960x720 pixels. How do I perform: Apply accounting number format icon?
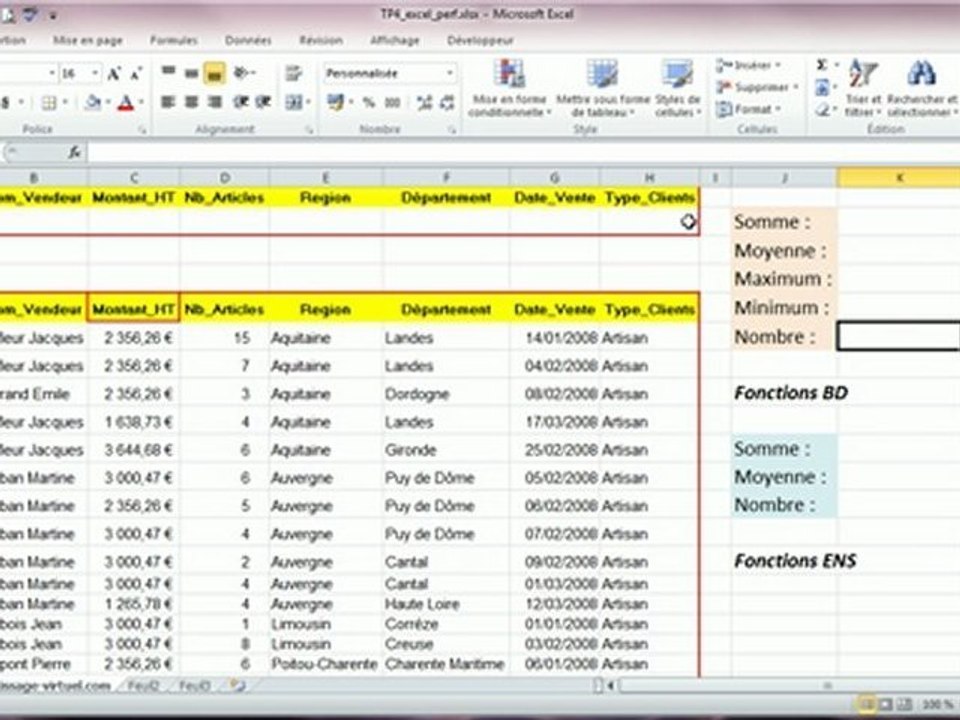click(x=335, y=102)
